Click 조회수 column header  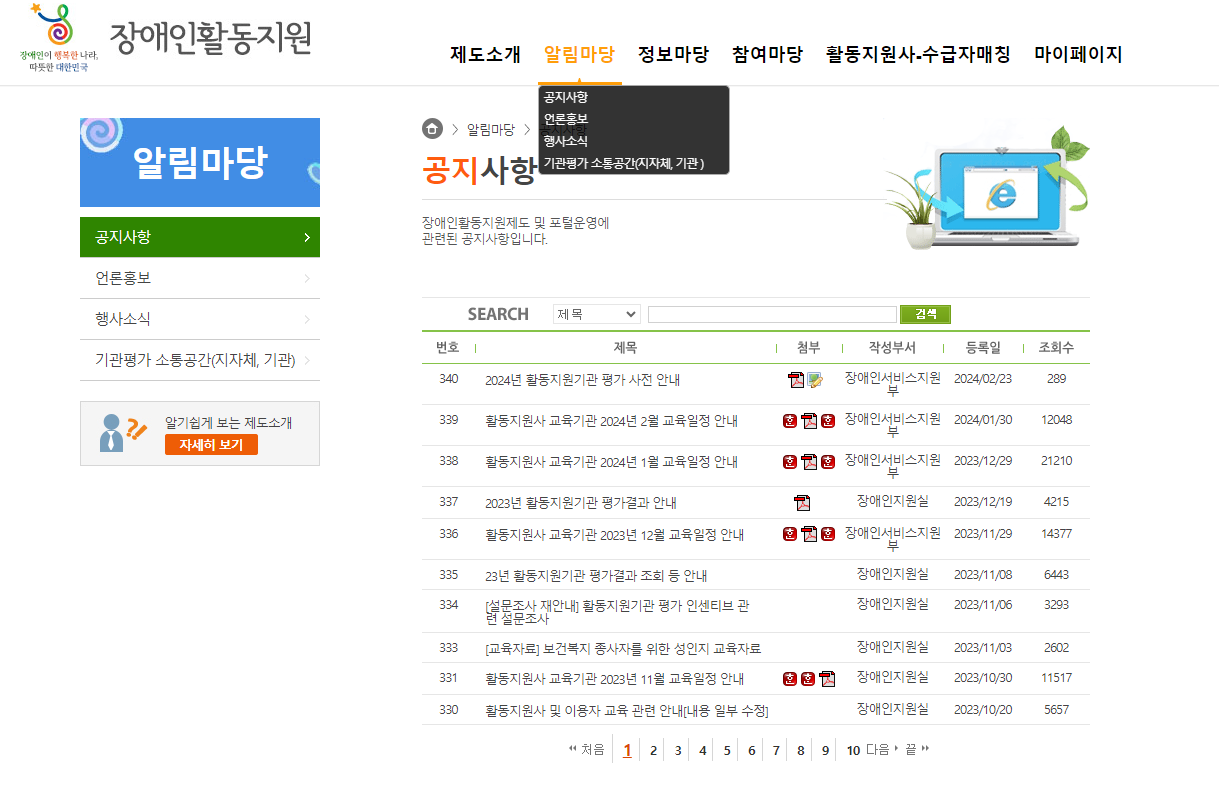click(x=1056, y=348)
